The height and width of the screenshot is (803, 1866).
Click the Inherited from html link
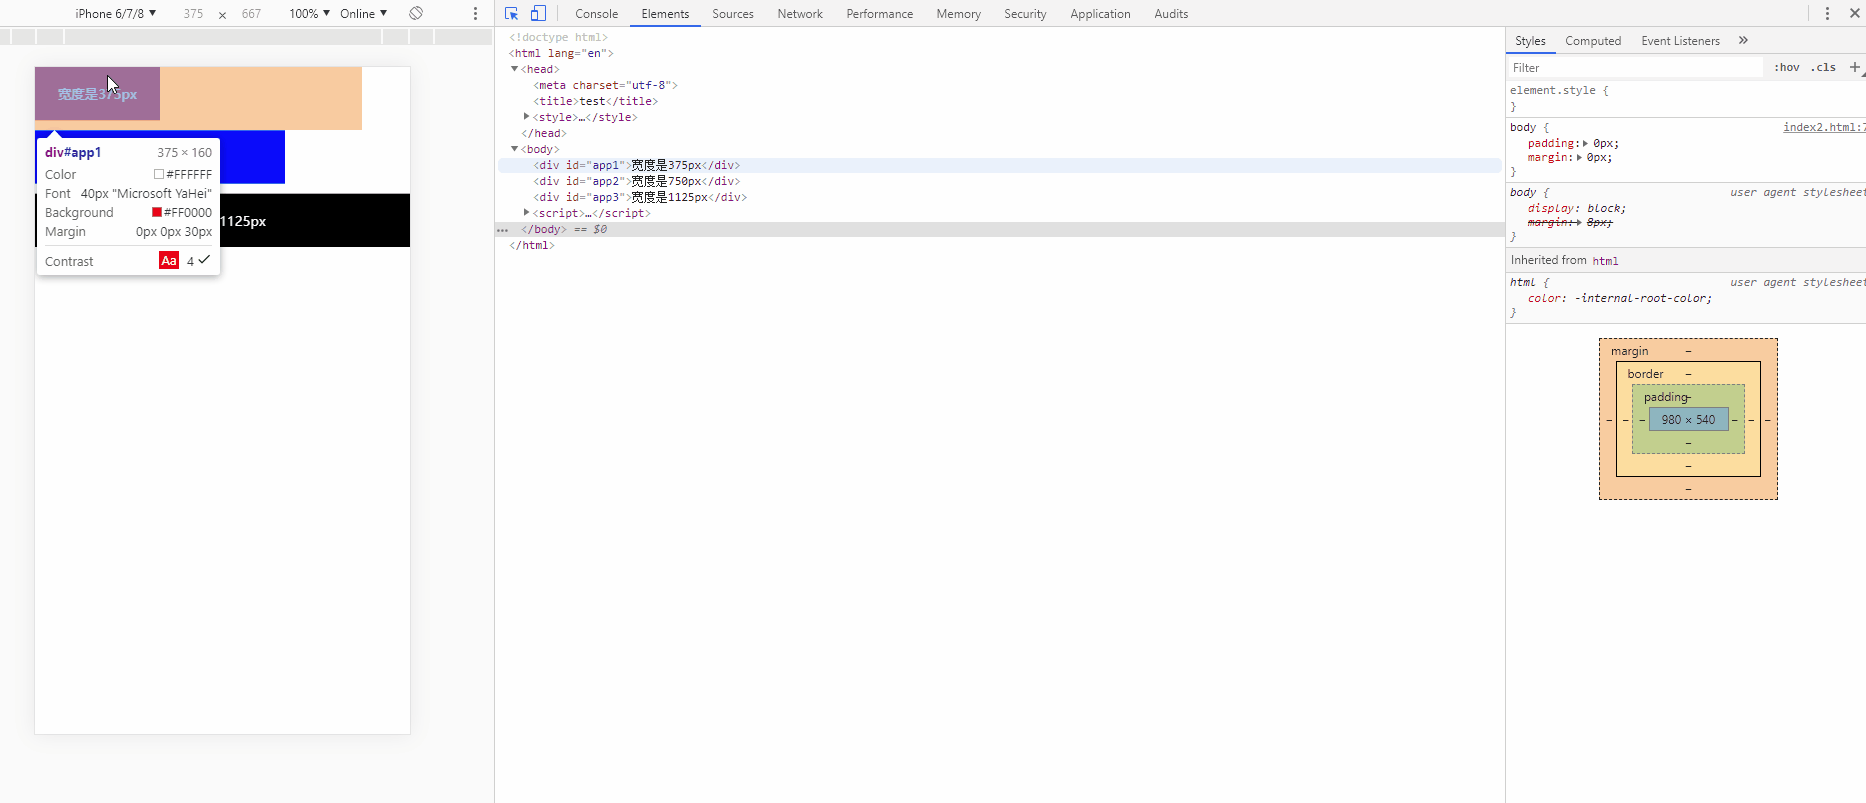(1605, 261)
